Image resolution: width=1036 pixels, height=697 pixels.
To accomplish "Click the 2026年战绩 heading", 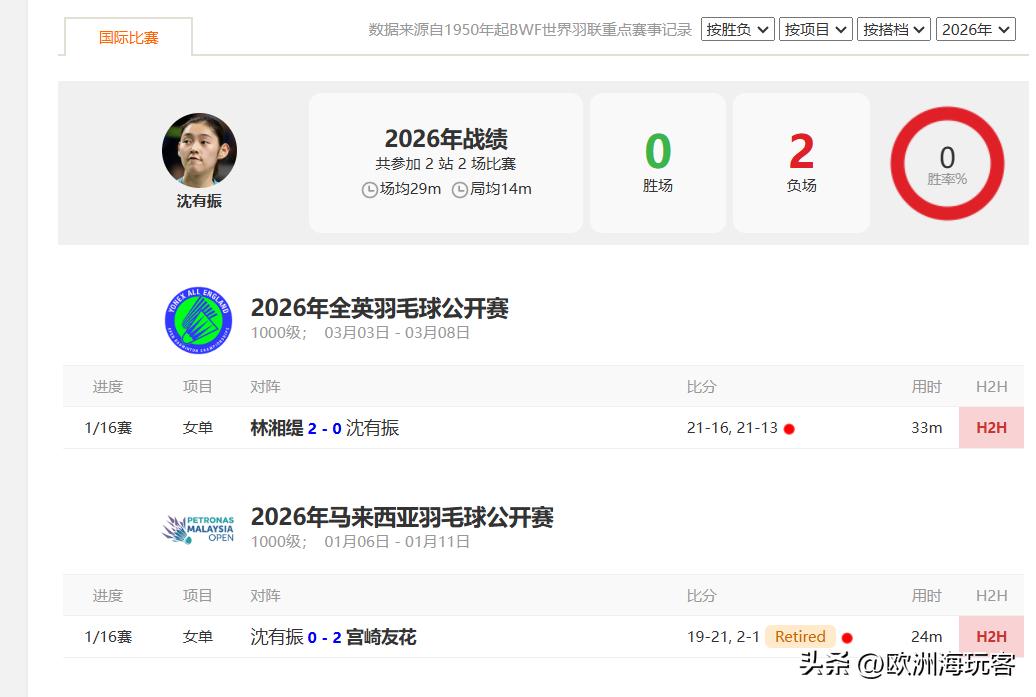I will (x=446, y=139).
